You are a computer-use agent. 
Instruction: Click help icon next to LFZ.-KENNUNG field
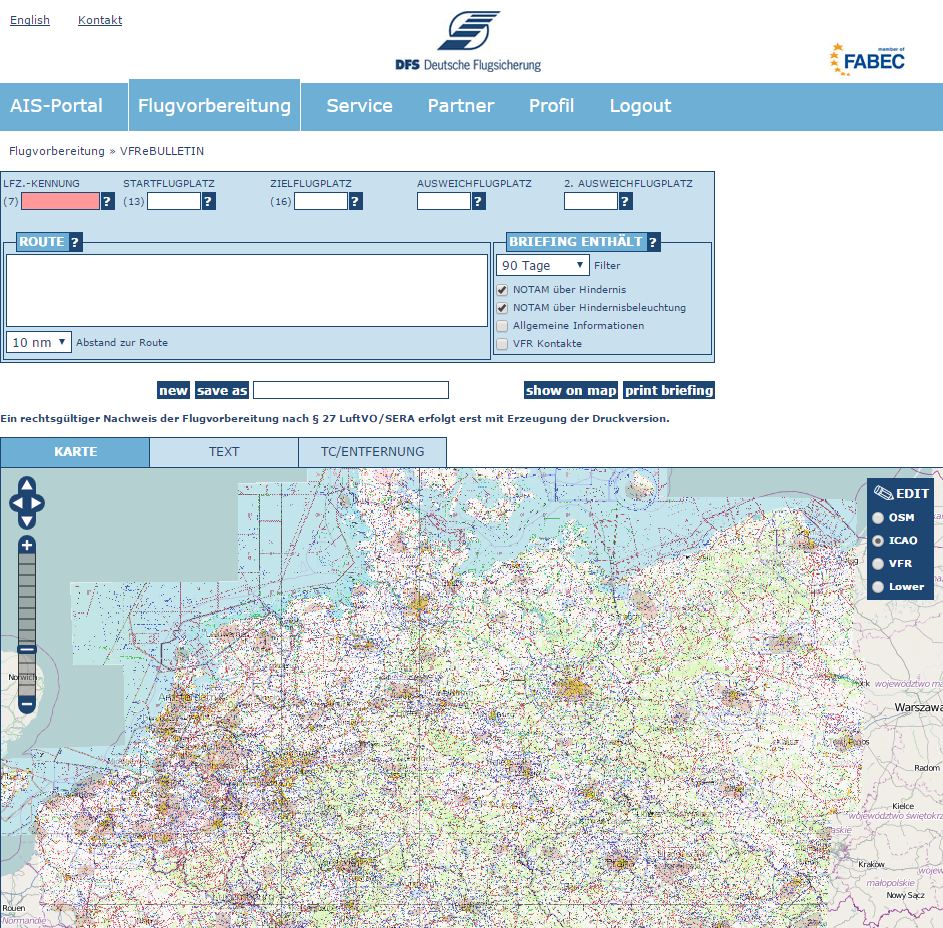pos(108,202)
